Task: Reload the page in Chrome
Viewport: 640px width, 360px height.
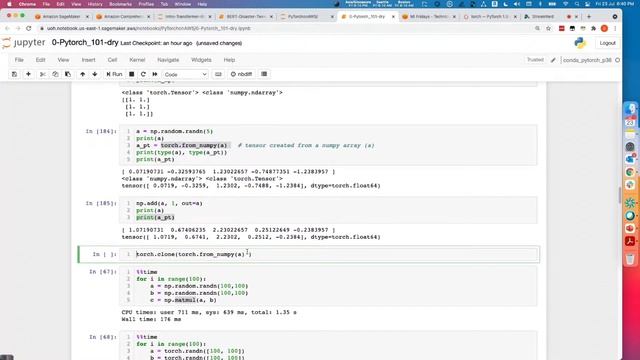Action: click(29, 29)
